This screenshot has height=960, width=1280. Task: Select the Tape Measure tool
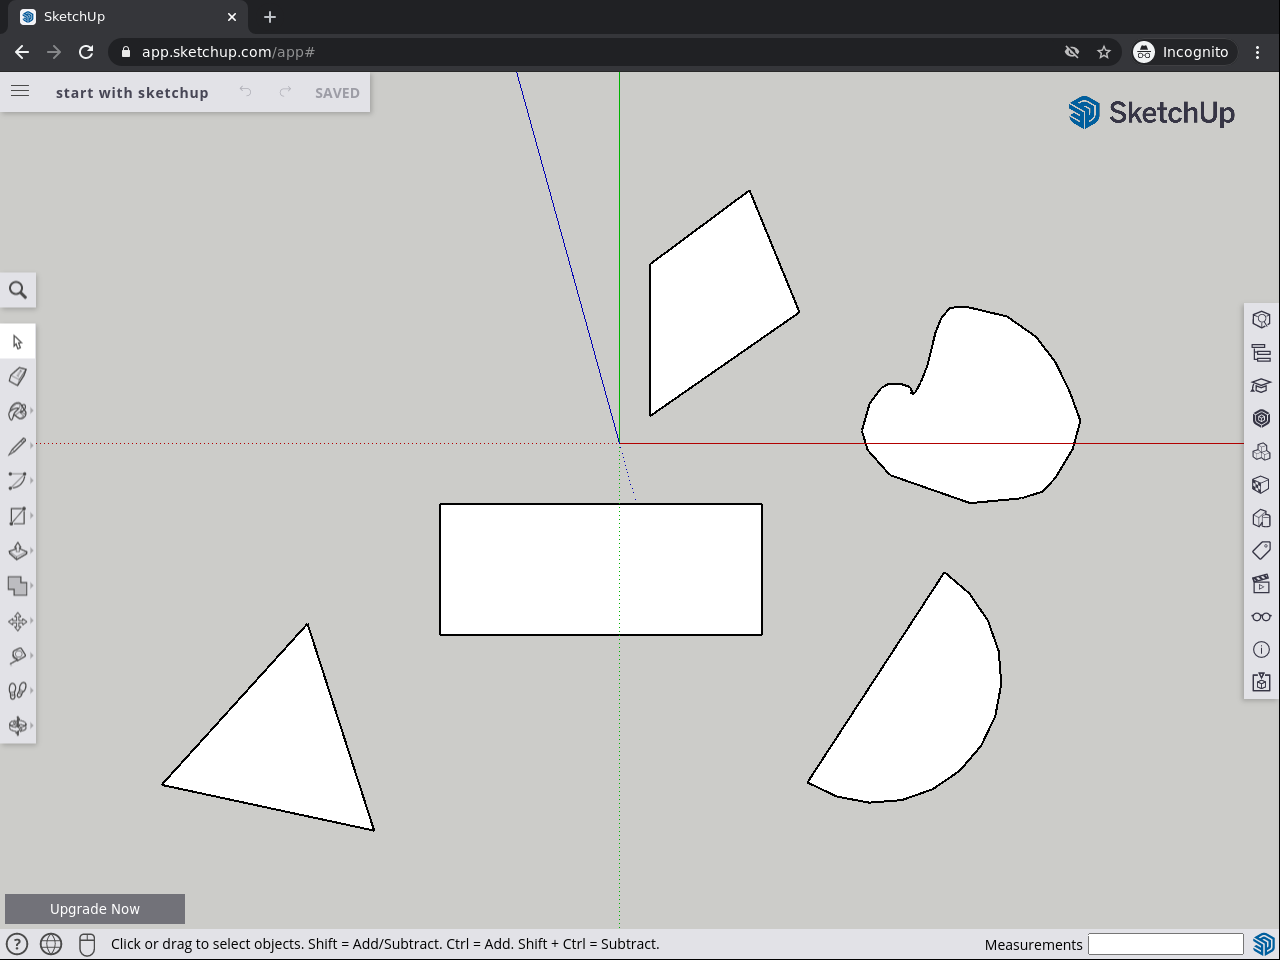[x=17, y=656]
